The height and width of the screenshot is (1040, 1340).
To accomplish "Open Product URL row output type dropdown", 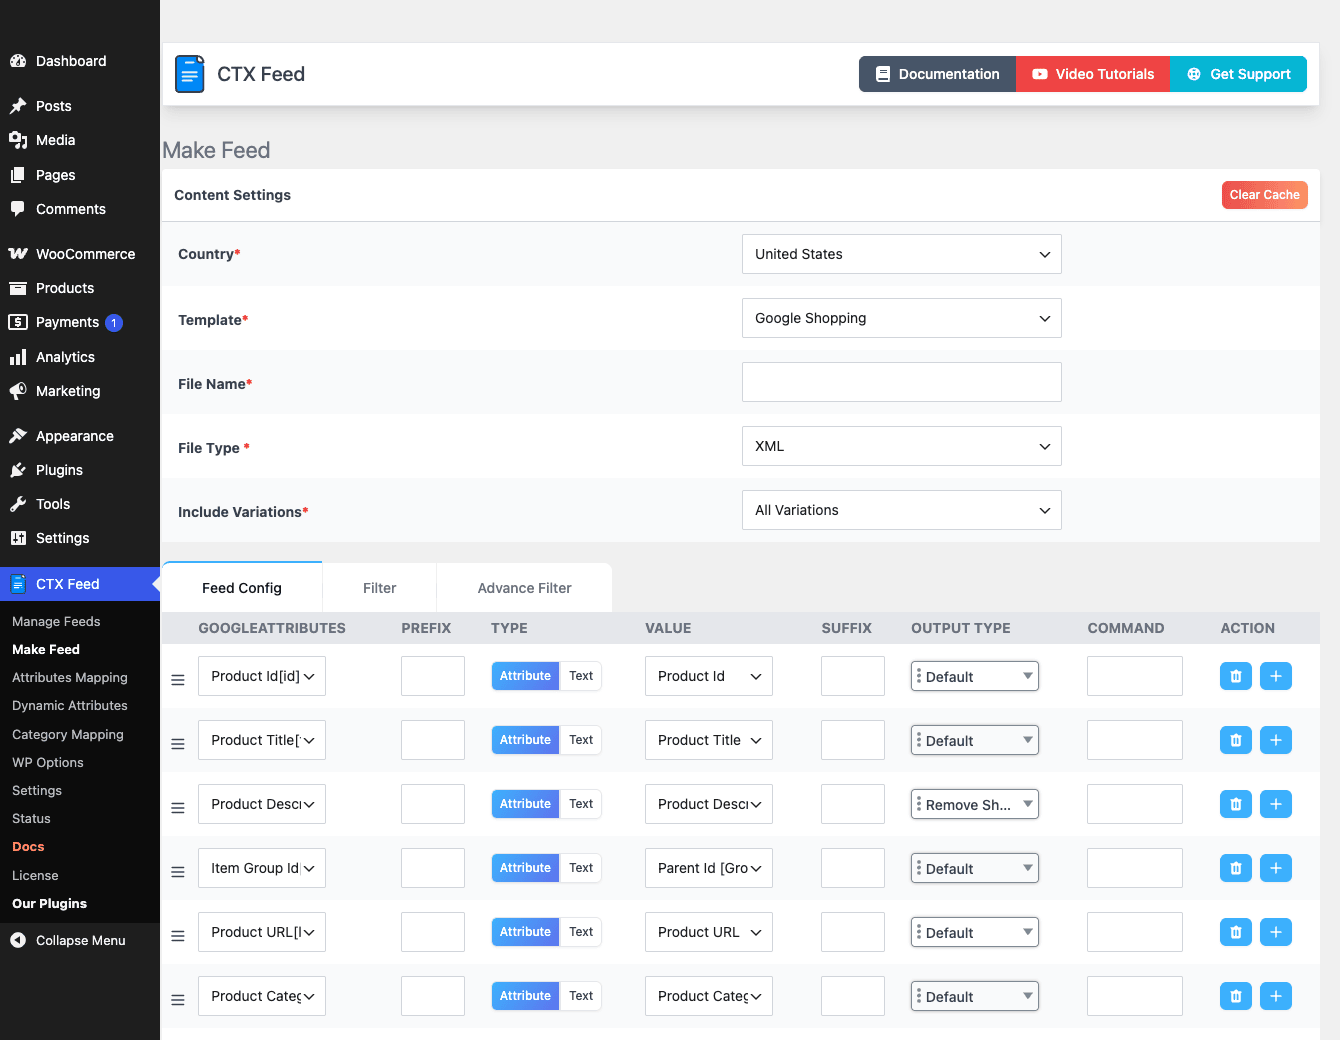I will tap(975, 932).
